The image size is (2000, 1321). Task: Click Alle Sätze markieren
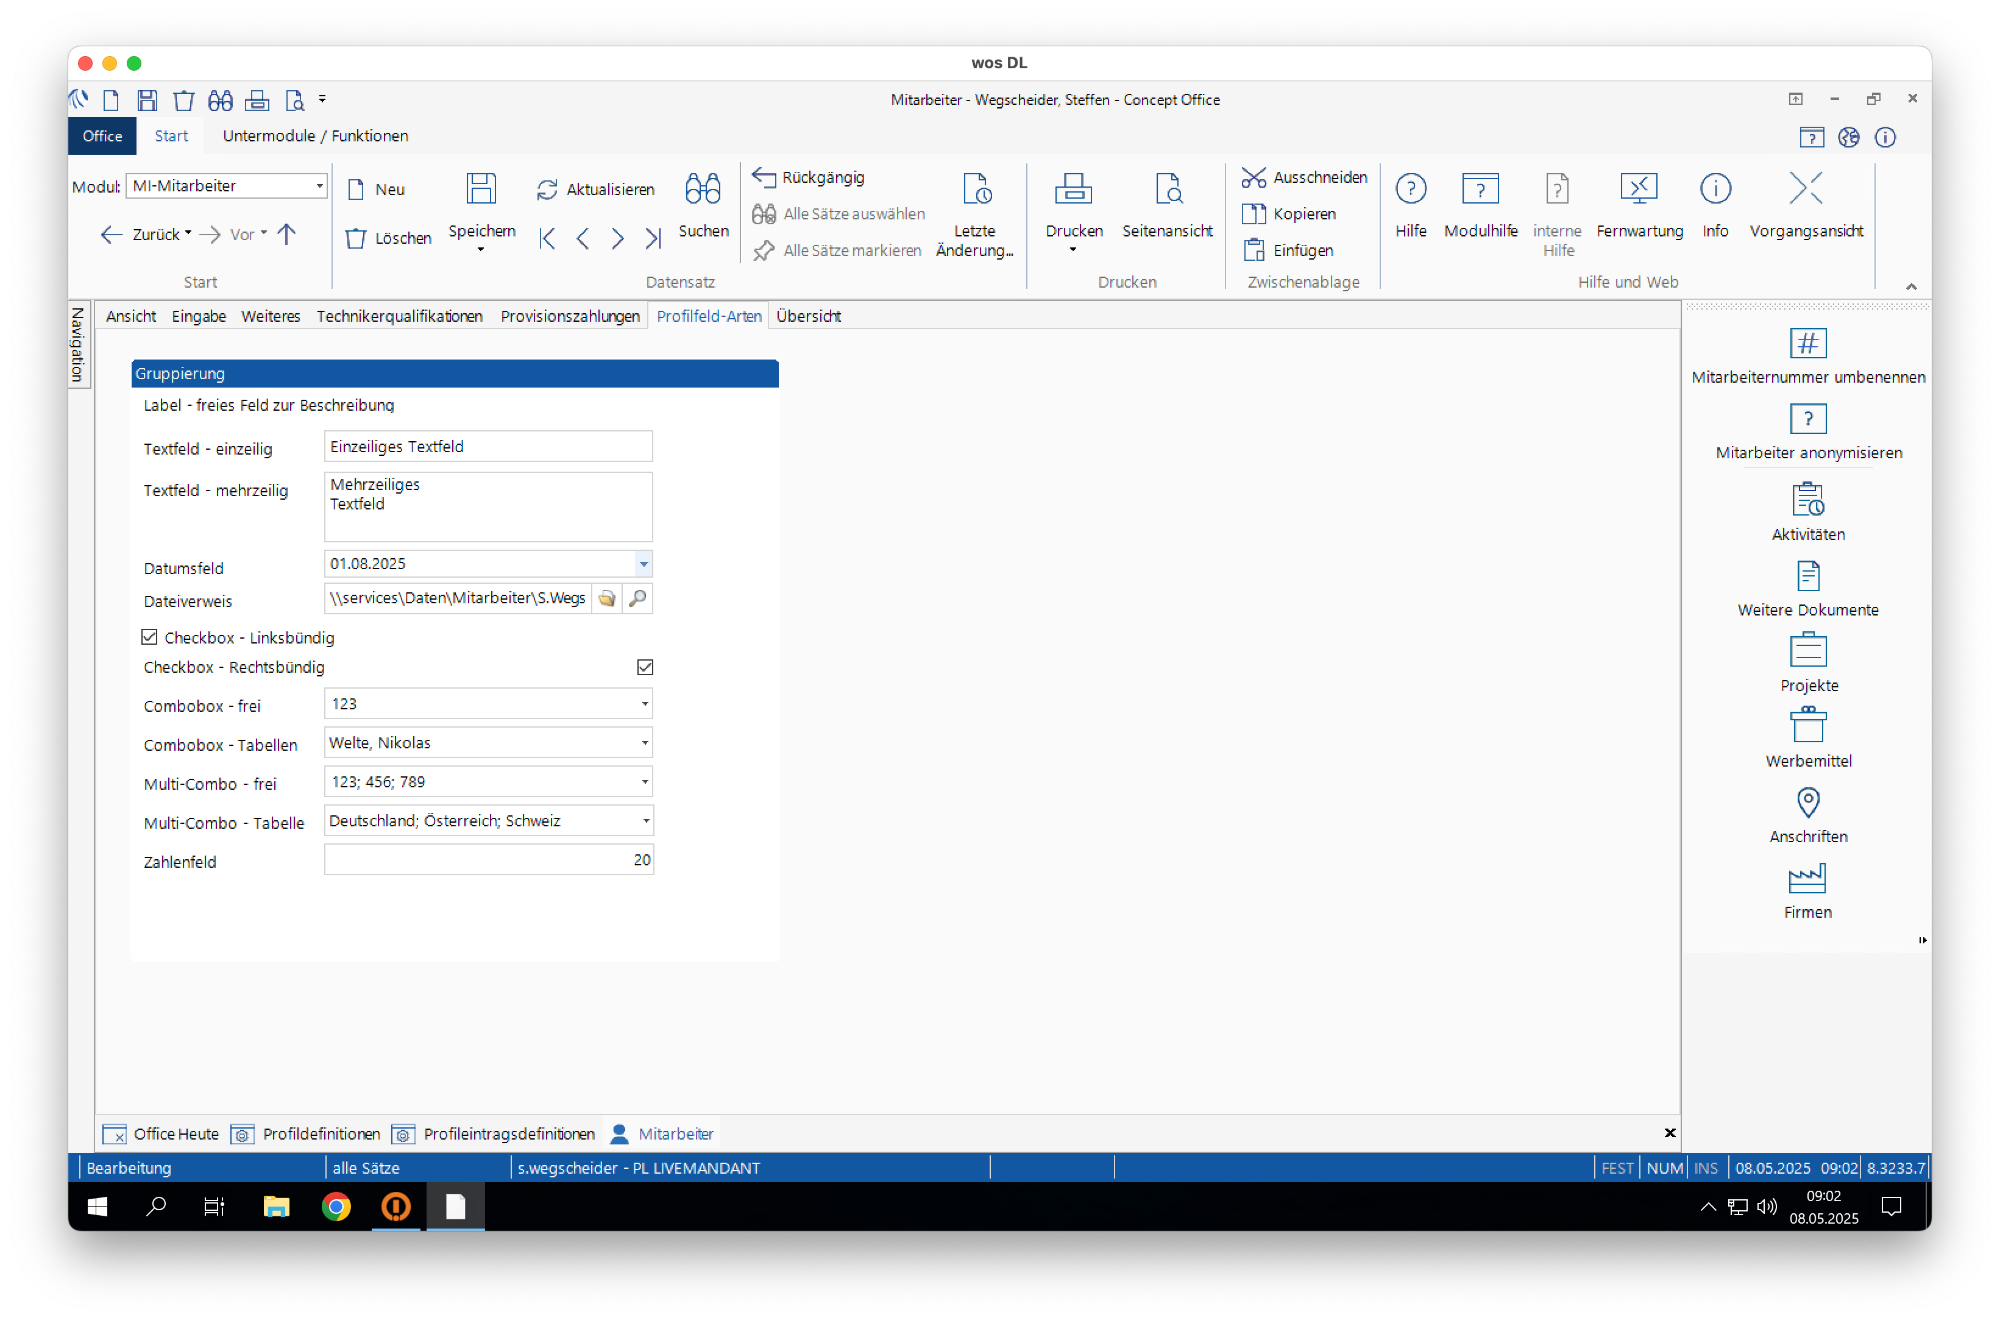(x=837, y=250)
